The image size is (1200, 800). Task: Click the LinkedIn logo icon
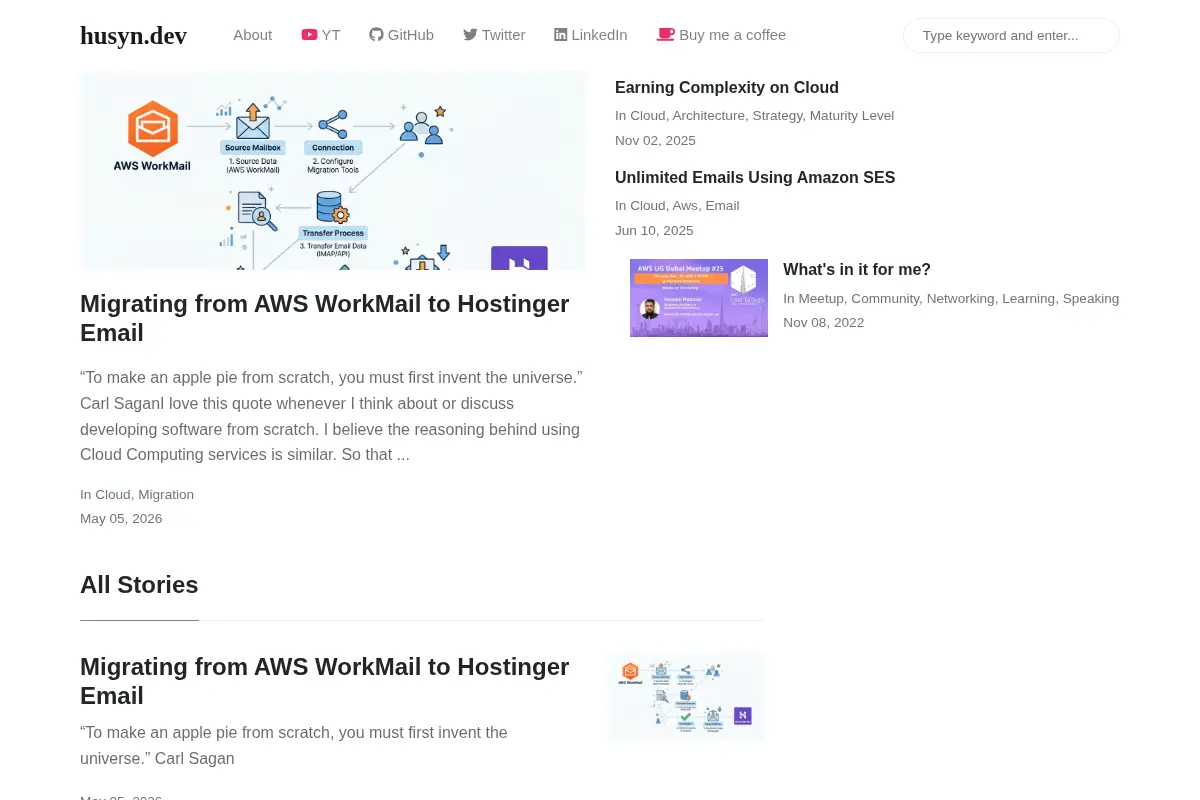point(560,35)
